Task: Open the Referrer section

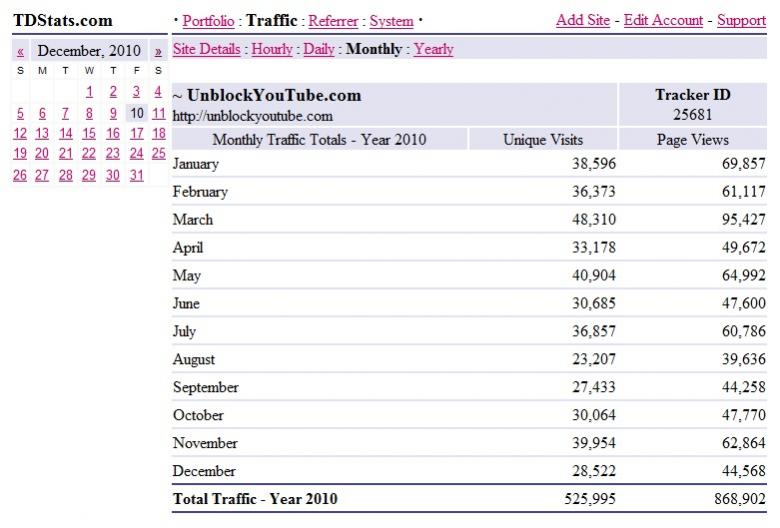Action: click(333, 20)
